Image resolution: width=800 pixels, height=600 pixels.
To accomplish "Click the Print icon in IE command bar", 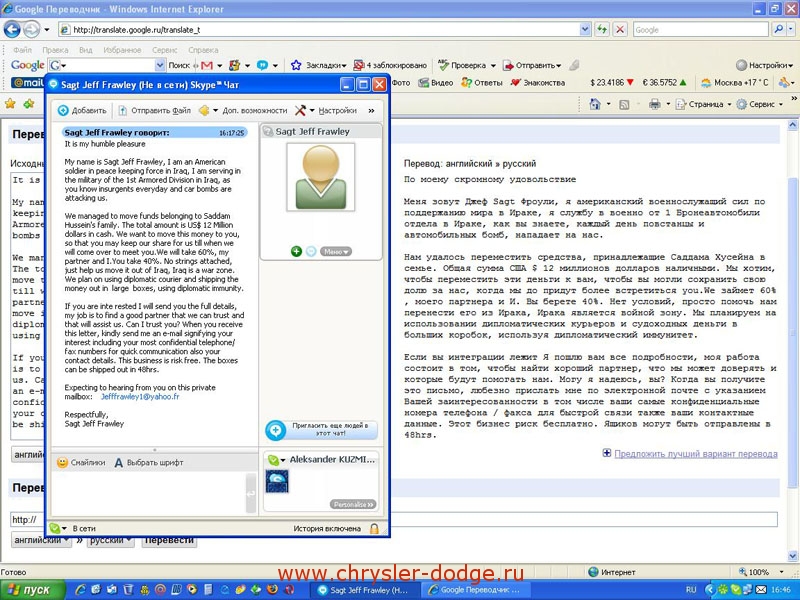I will (655, 104).
